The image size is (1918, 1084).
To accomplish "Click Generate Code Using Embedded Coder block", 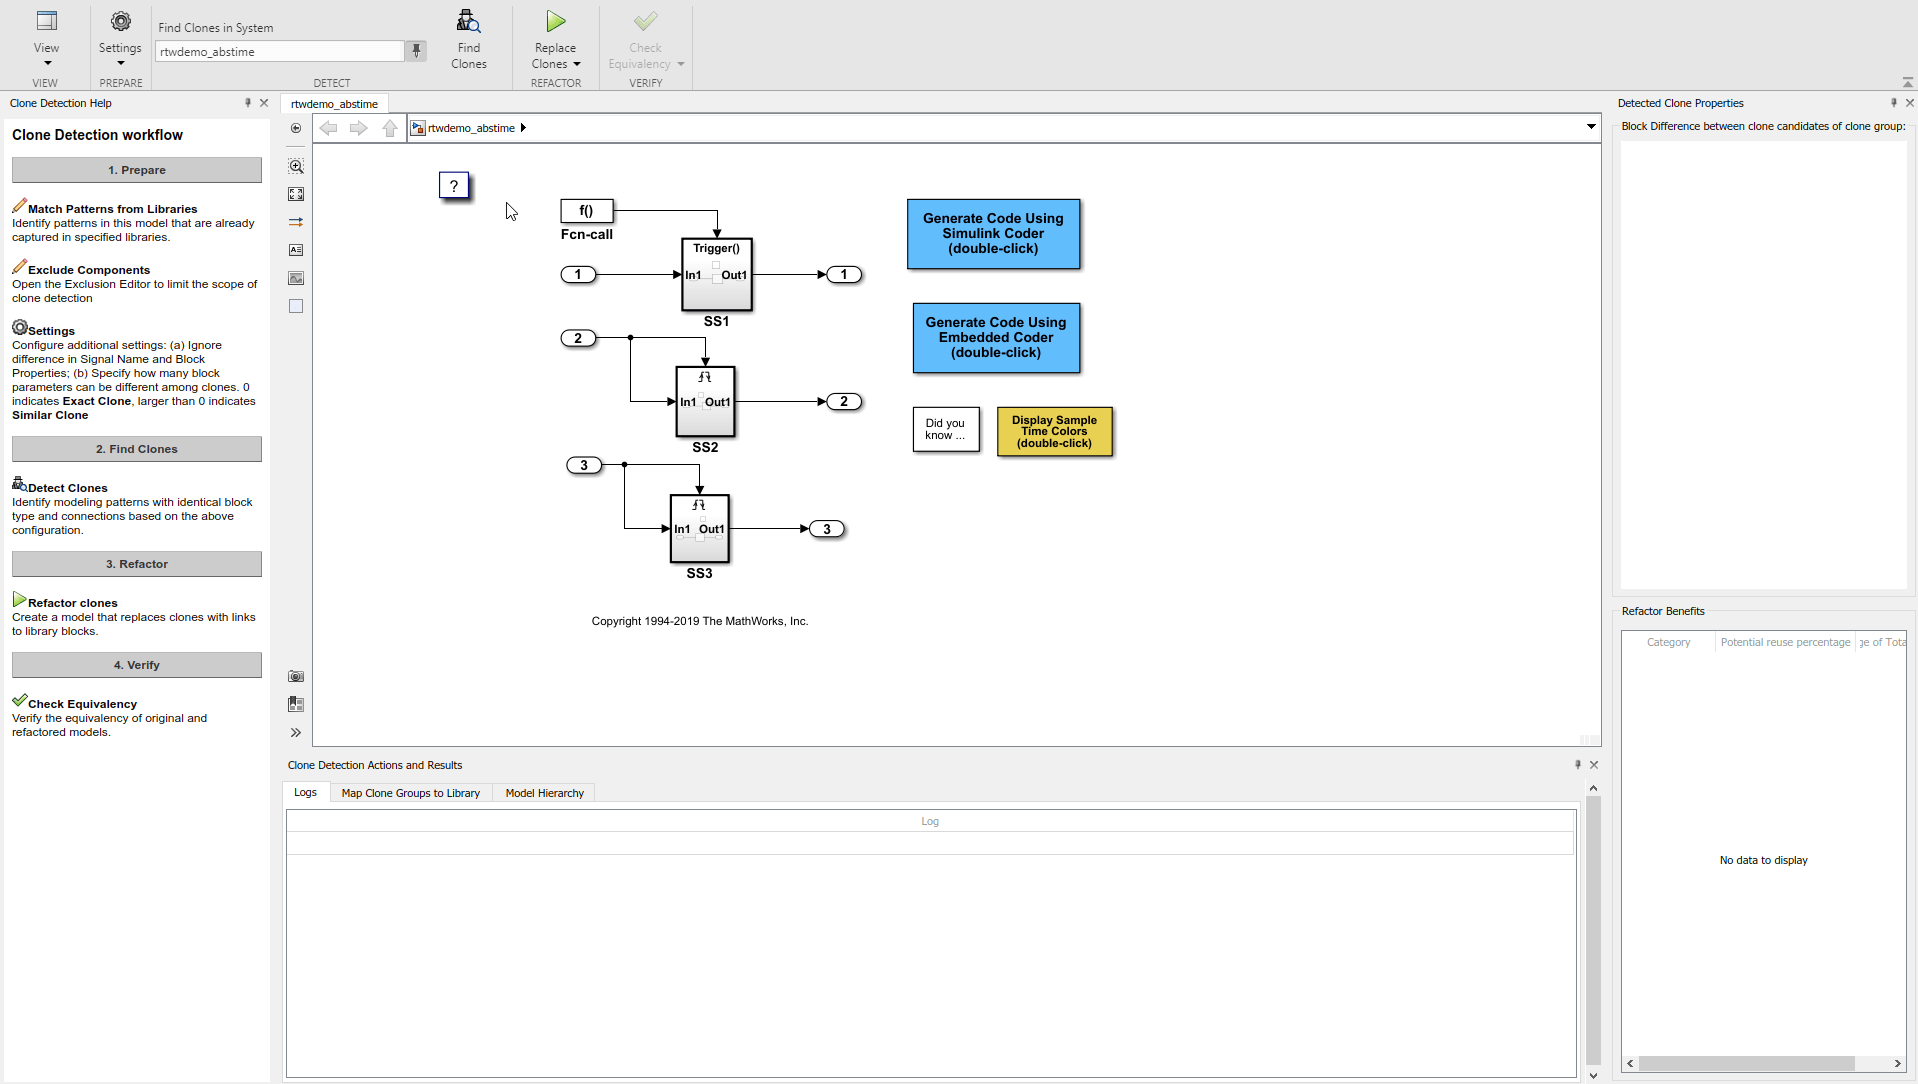I will tap(996, 338).
